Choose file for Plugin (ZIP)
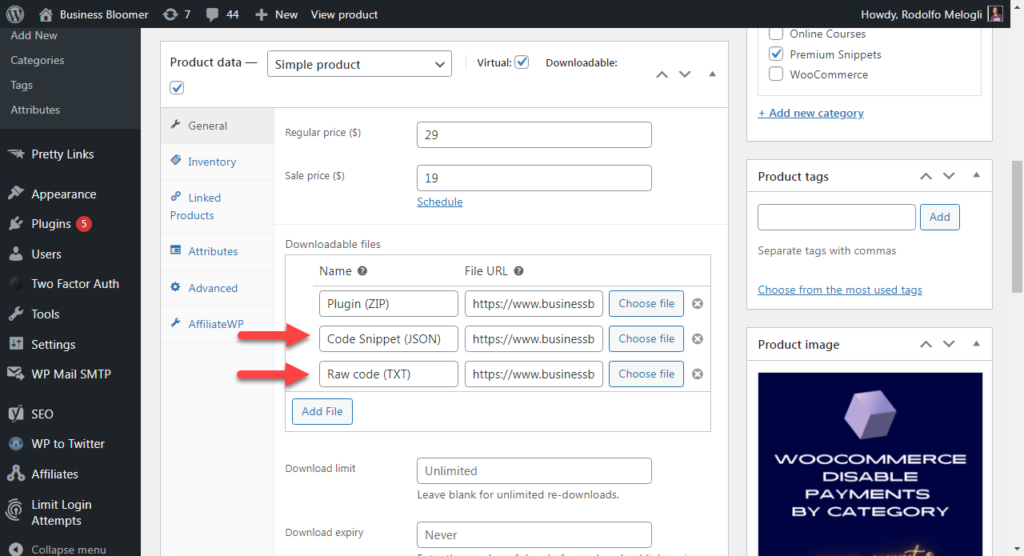 646,304
